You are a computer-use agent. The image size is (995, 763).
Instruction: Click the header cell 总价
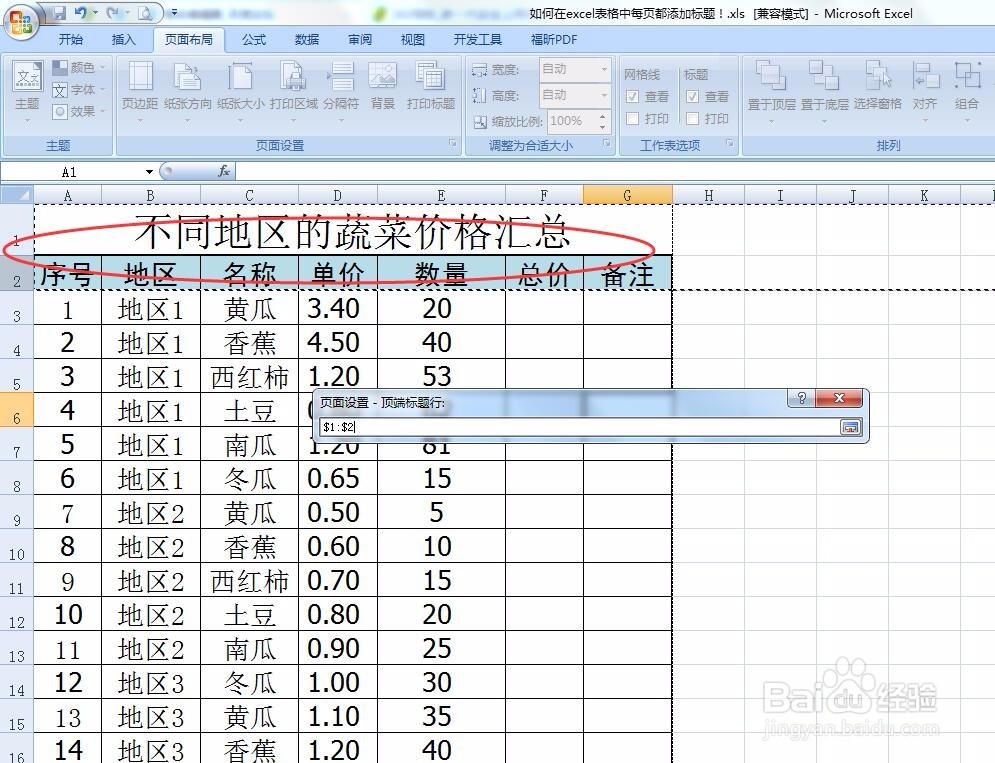(544, 274)
